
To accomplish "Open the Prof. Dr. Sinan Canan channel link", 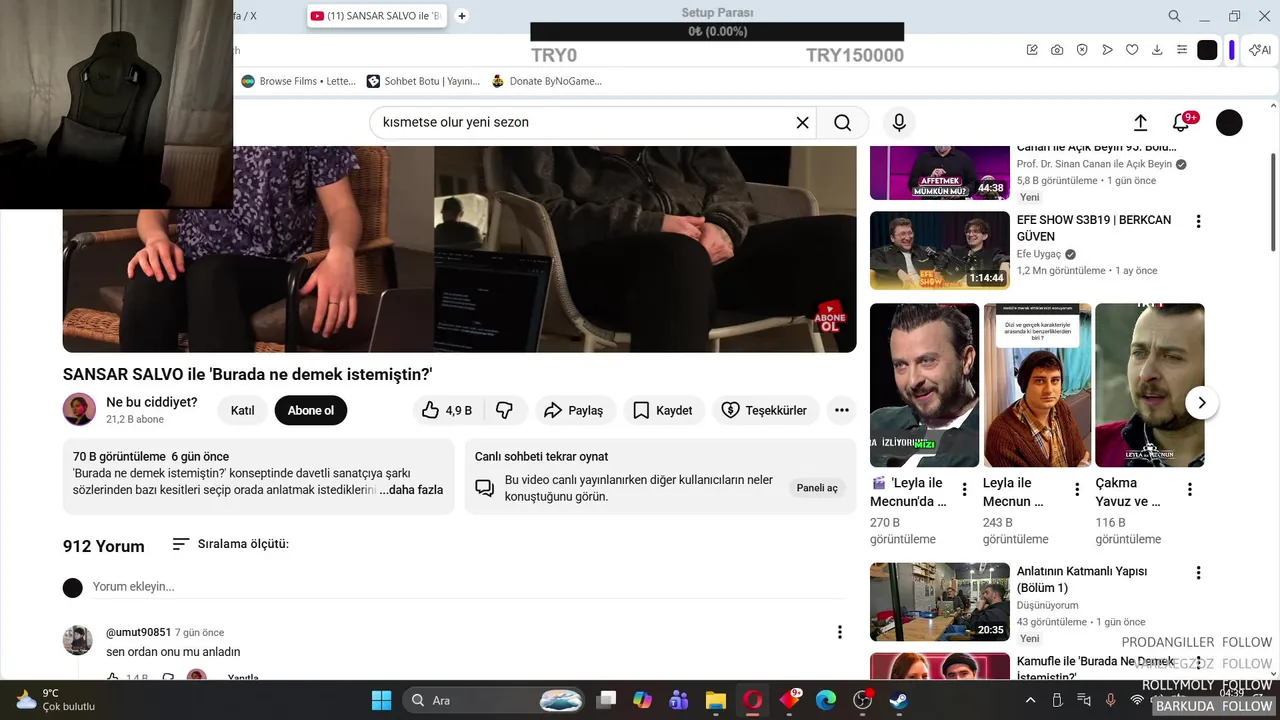I will (1094, 164).
